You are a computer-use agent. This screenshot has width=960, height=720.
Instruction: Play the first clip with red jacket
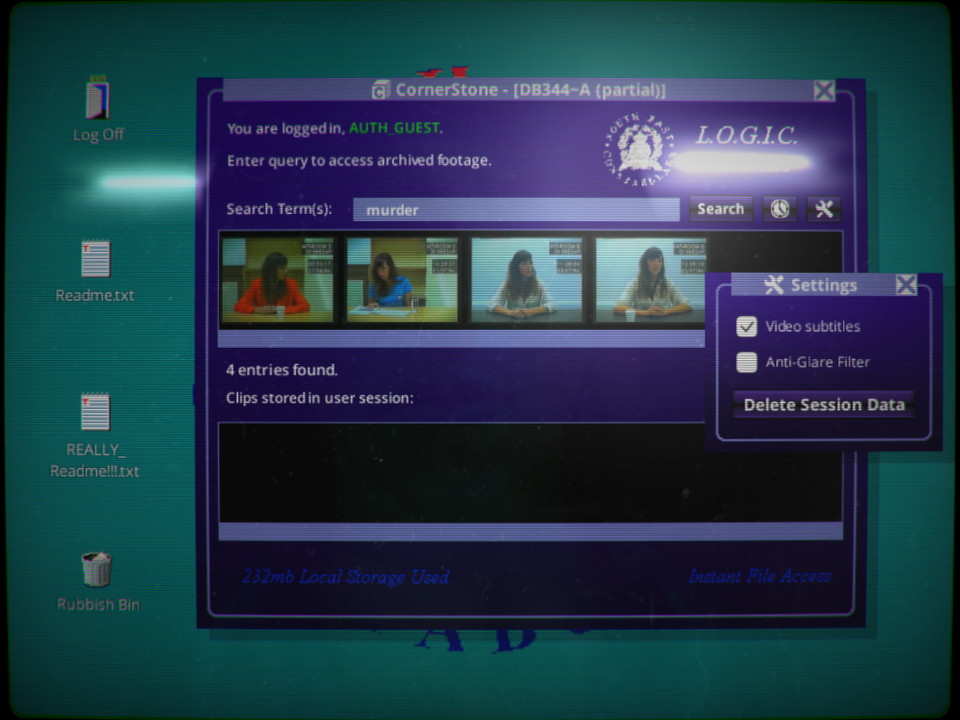[x=277, y=279]
